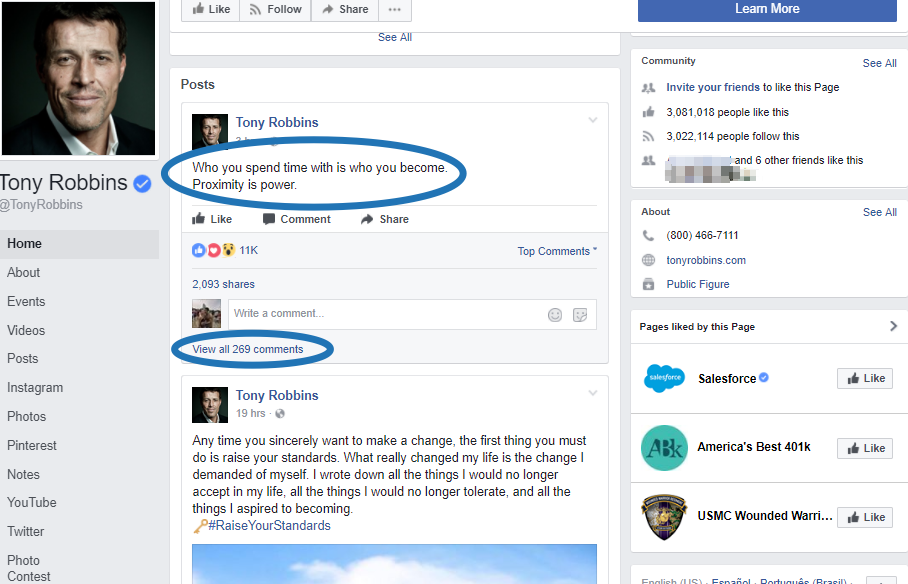908x584 pixels.
Task: Click the 2,093 shares link
Action: point(224,284)
